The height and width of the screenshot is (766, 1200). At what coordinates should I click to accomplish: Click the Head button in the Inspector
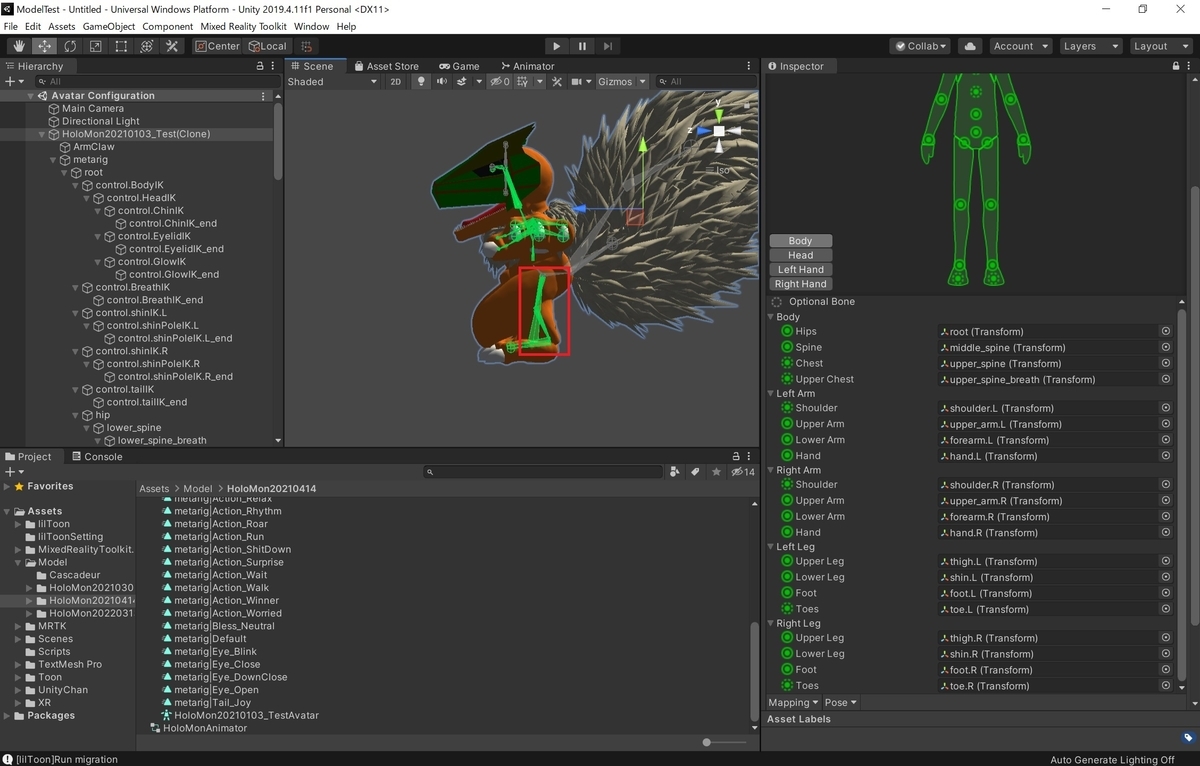(800, 255)
